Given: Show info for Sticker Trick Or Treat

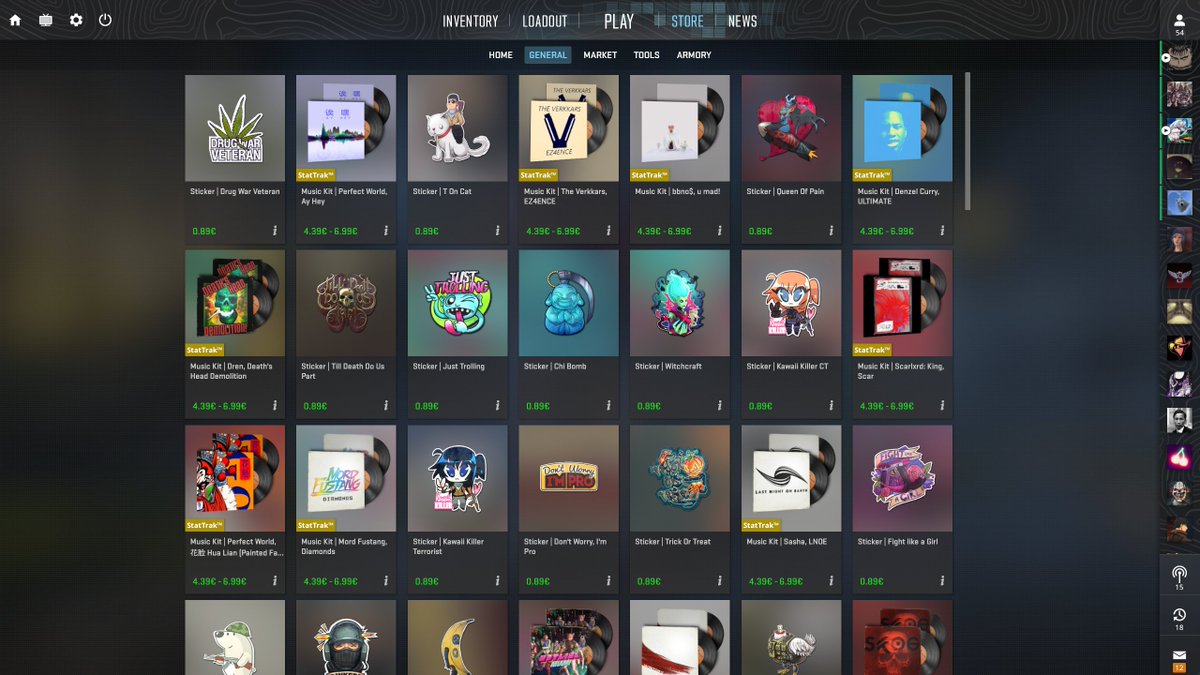Looking at the screenshot, I should 720,581.
